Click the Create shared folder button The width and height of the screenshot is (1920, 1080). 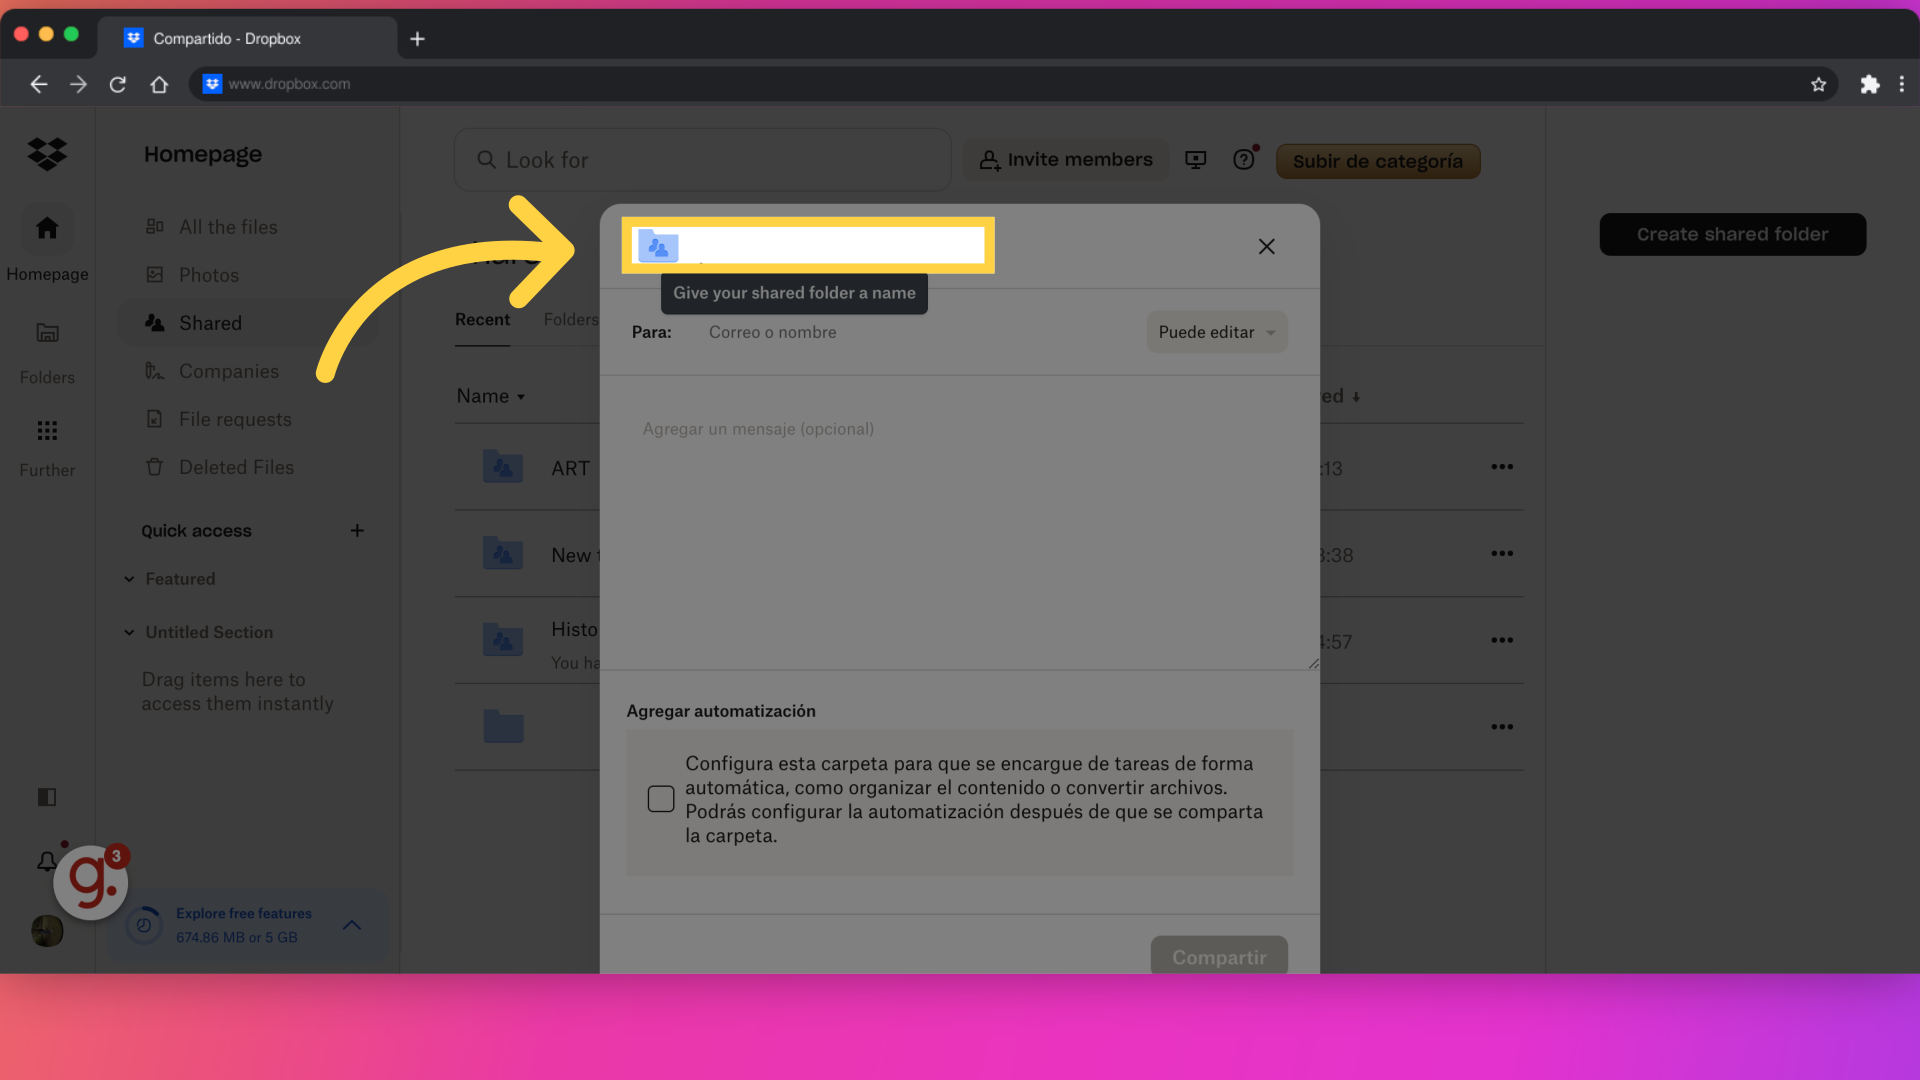tap(1733, 233)
